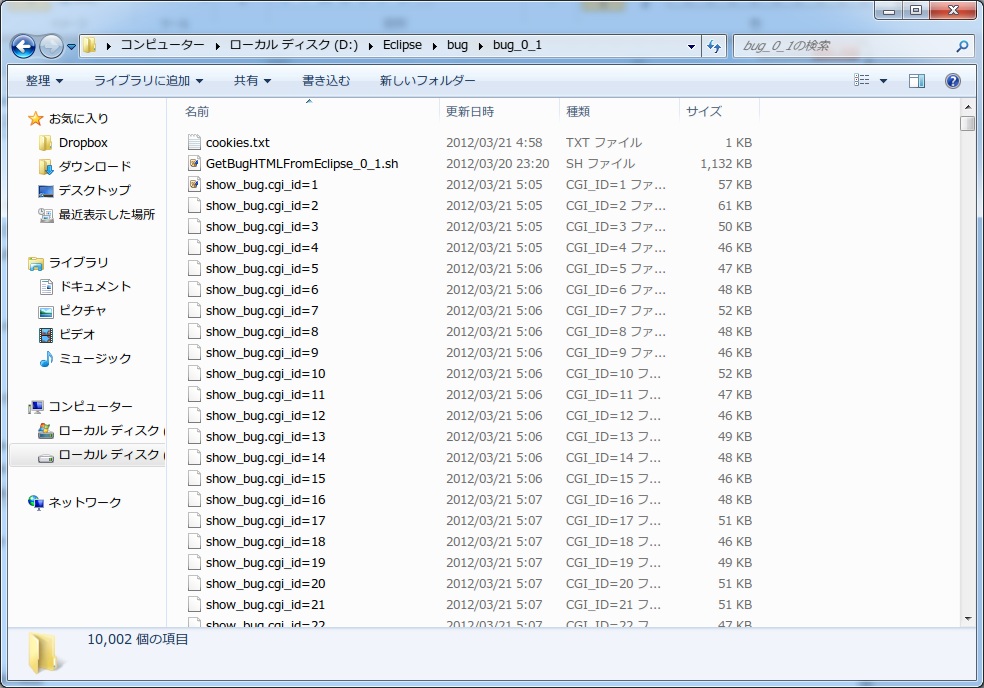Click the vertical scrollbar thumb
Viewport: 984px width, 688px height.
coord(967,123)
